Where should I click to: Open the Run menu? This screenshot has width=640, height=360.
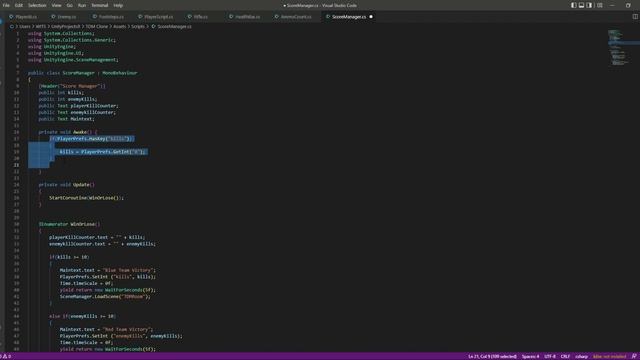coord(82,5)
